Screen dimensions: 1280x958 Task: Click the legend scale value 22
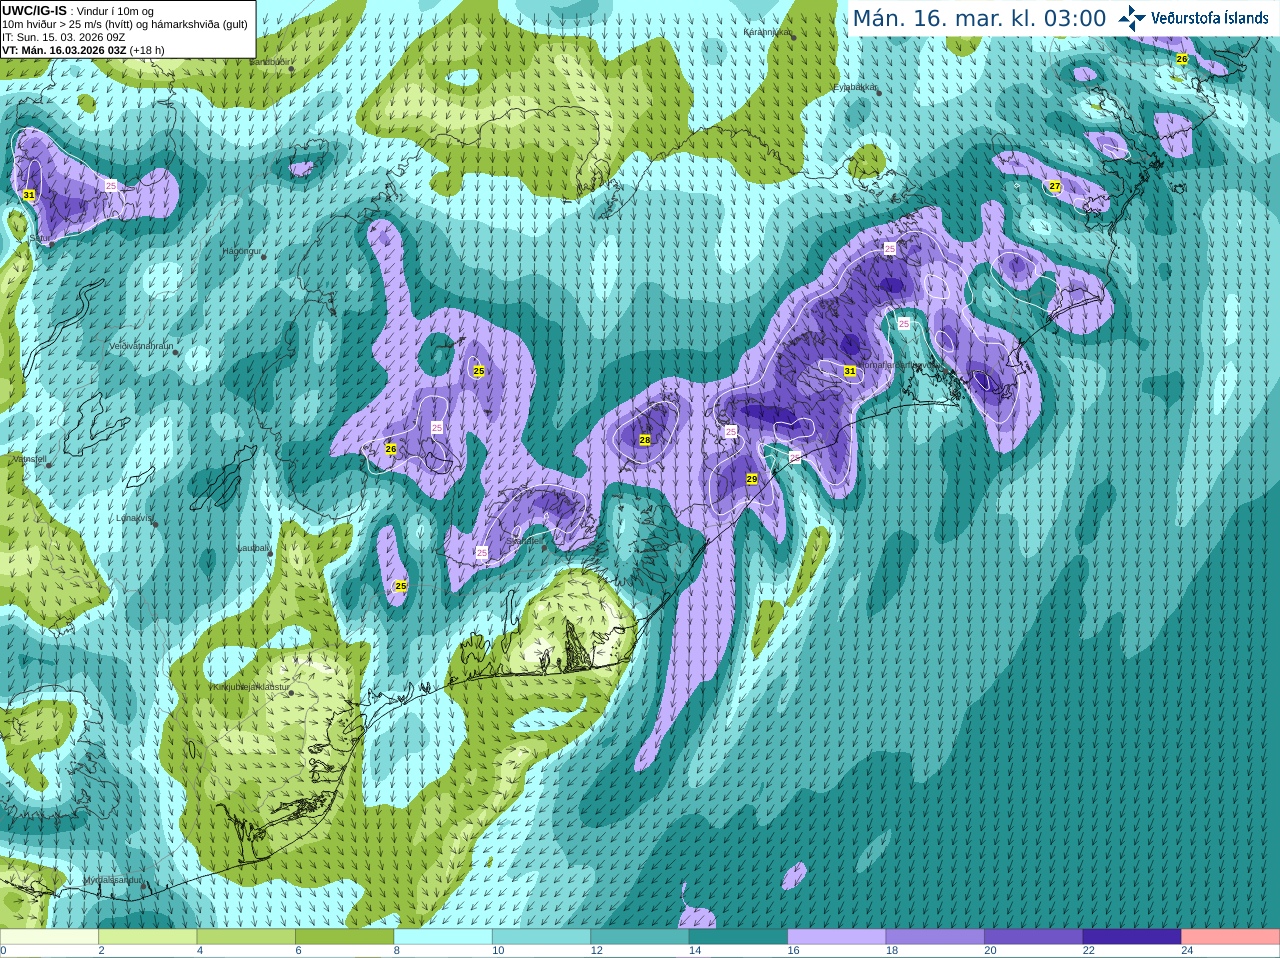1089,951
